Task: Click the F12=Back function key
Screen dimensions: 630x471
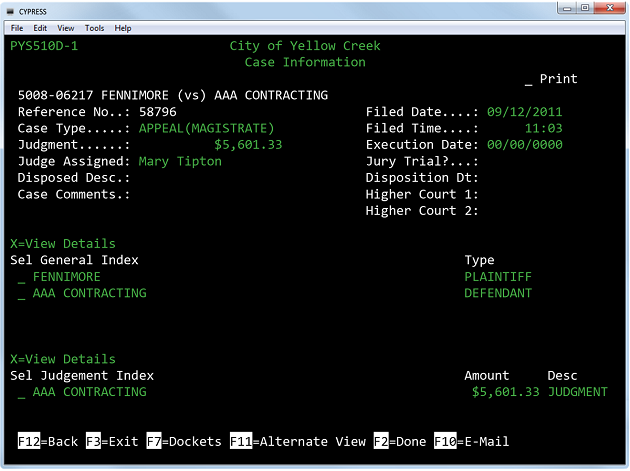Action: point(48,441)
